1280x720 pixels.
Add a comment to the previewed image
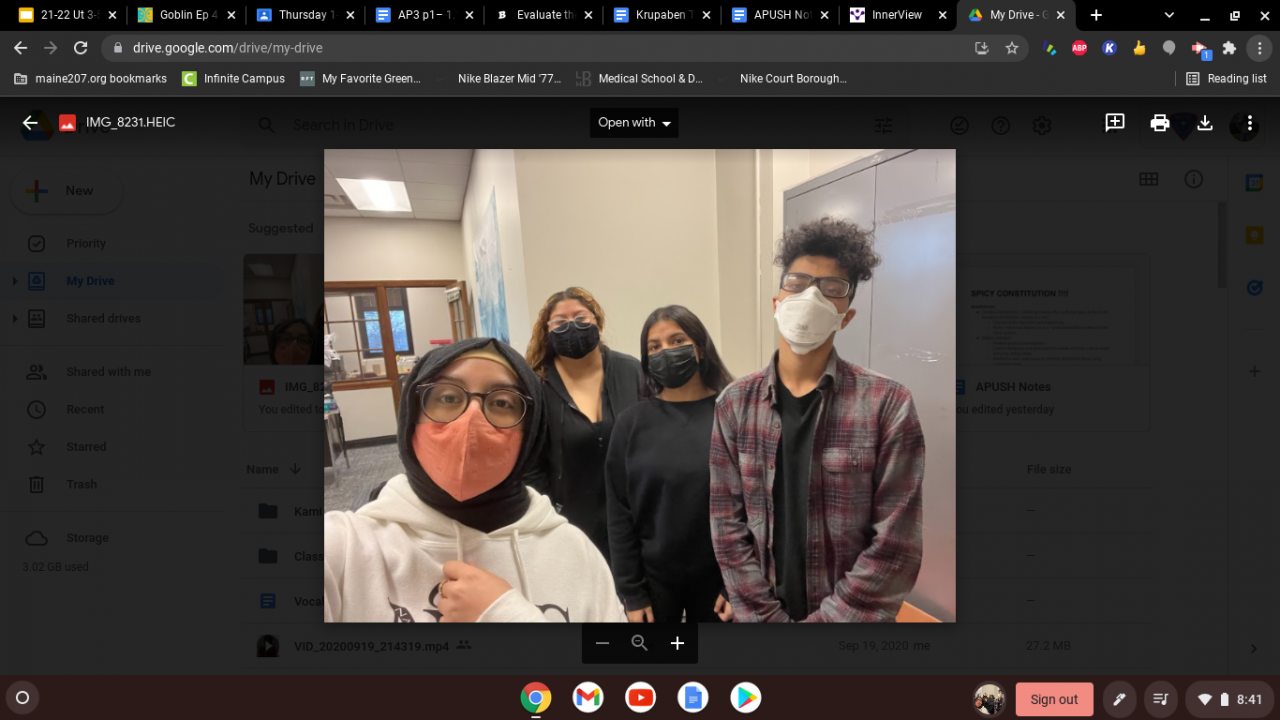click(1115, 123)
